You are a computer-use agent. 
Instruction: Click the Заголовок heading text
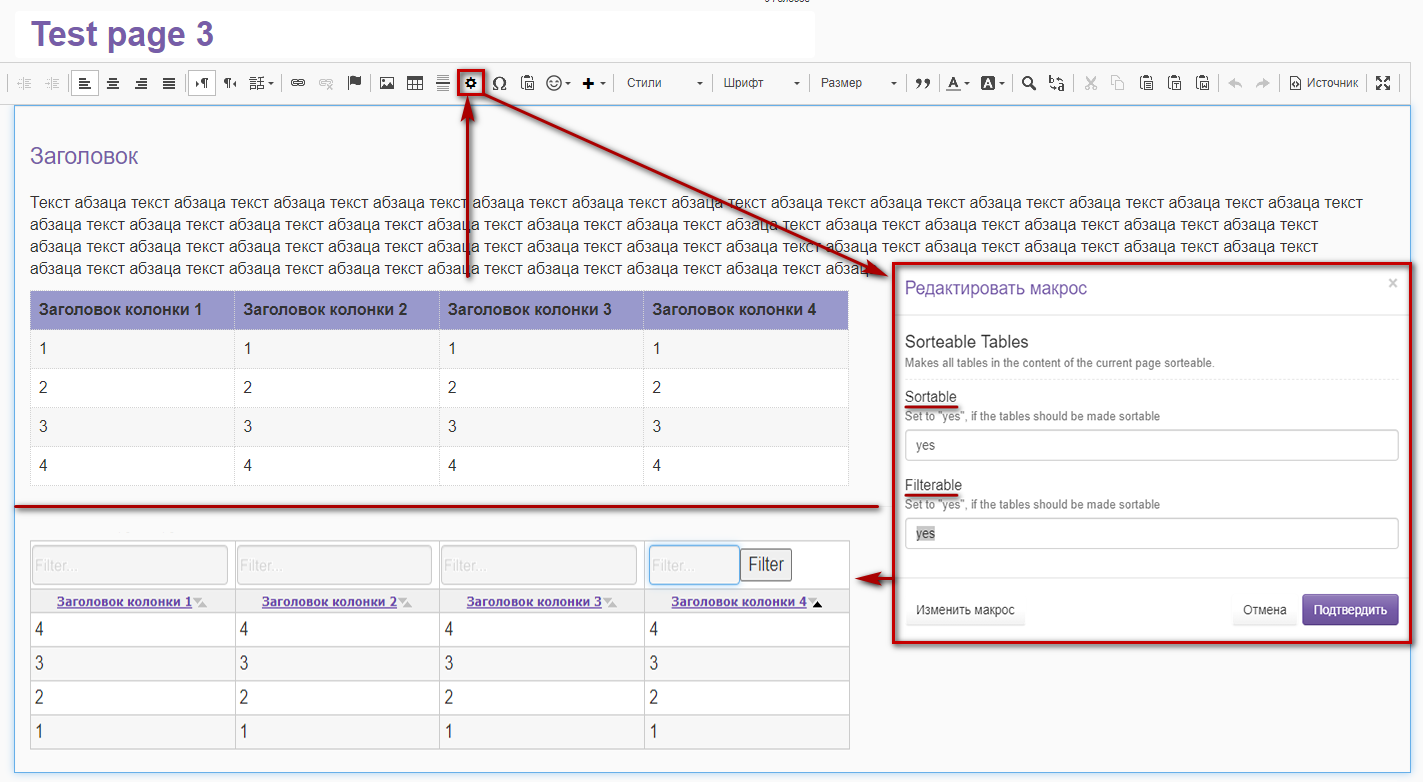[84, 156]
